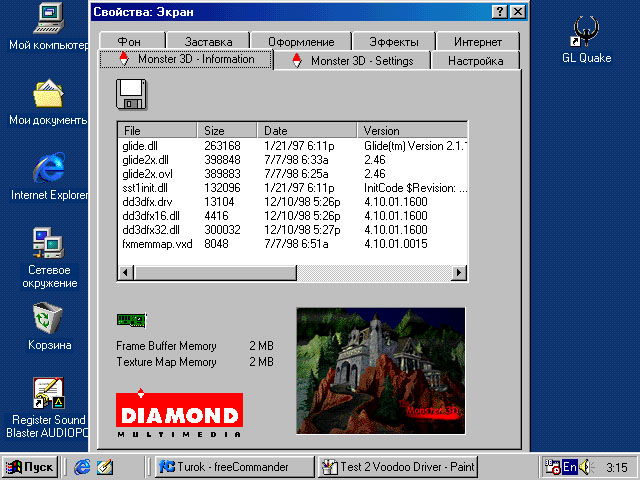Click the date 7/7/98 6:25a
Screen dimensions: 640x480
pos(296,173)
